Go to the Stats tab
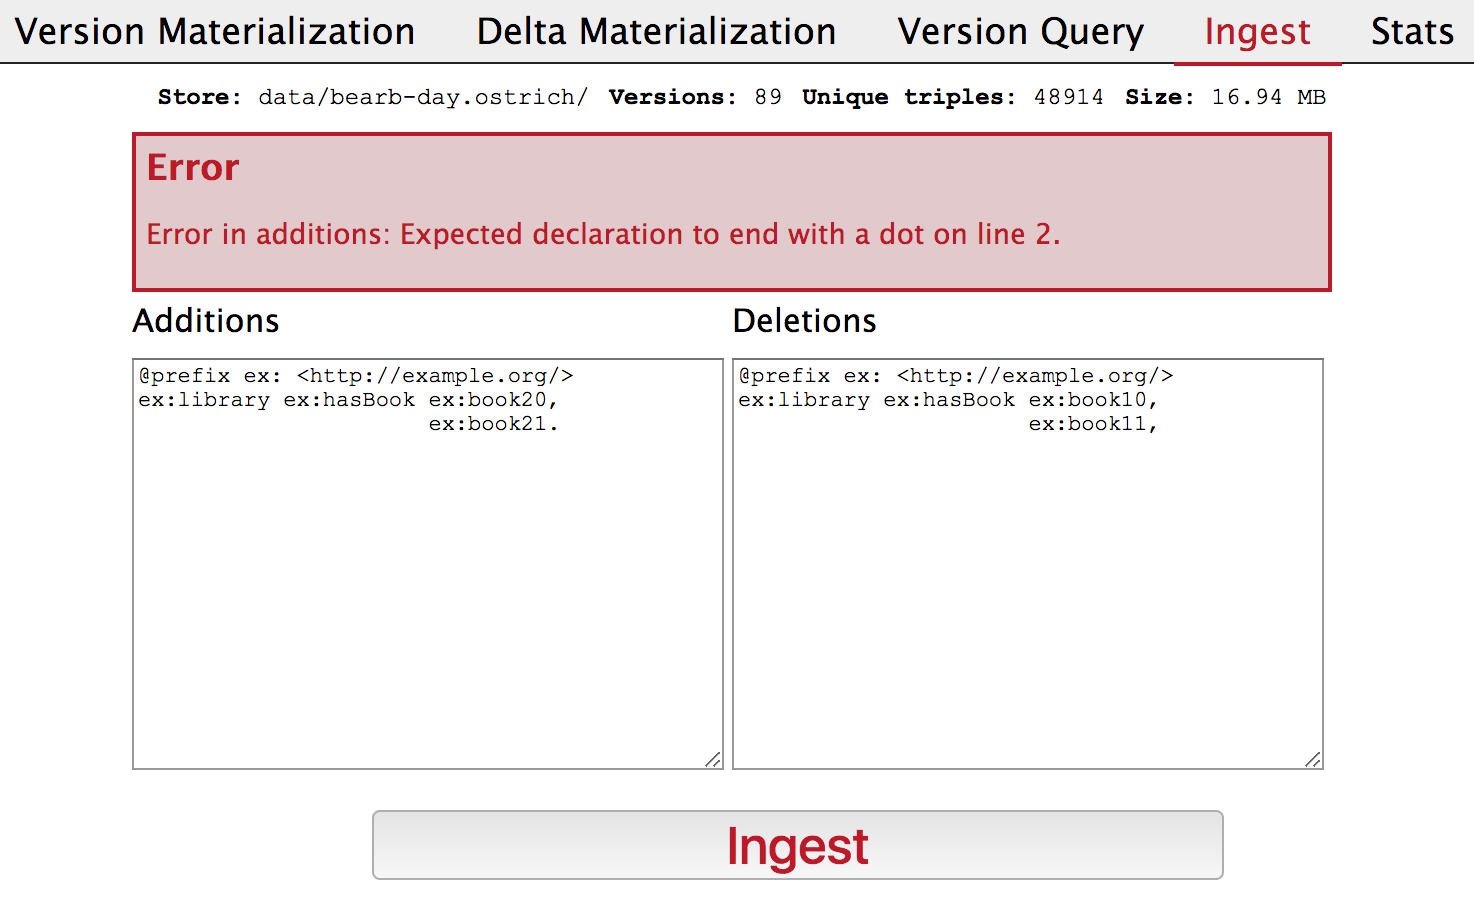Image resolution: width=1474 pixels, height=900 pixels. (1412, 32)
